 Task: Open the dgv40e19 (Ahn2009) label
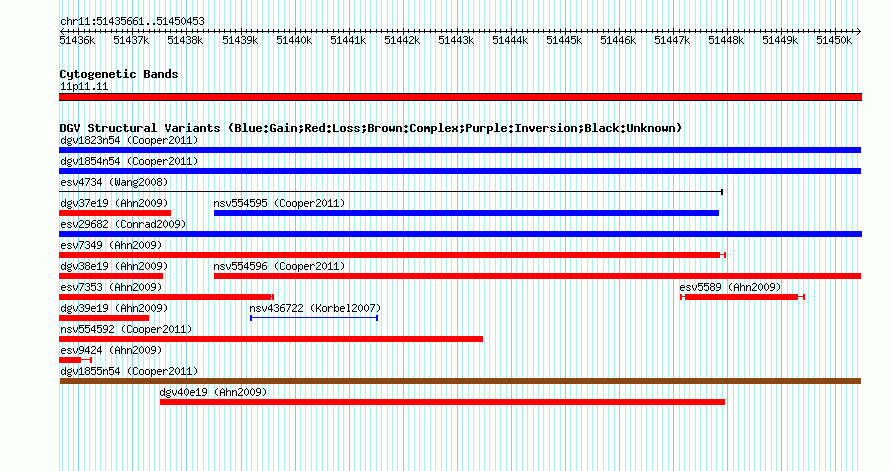[213, 392]
